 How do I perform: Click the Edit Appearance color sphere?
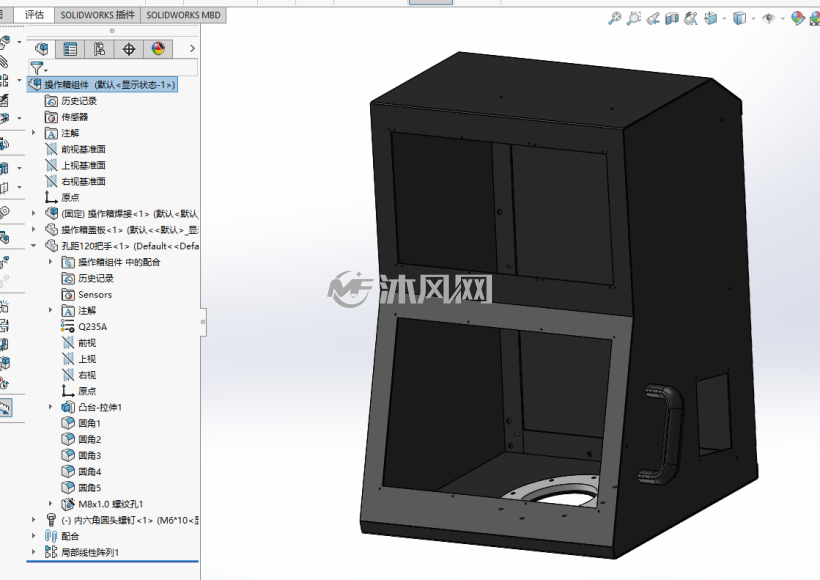pyautogui.click(x=798, y=19)
